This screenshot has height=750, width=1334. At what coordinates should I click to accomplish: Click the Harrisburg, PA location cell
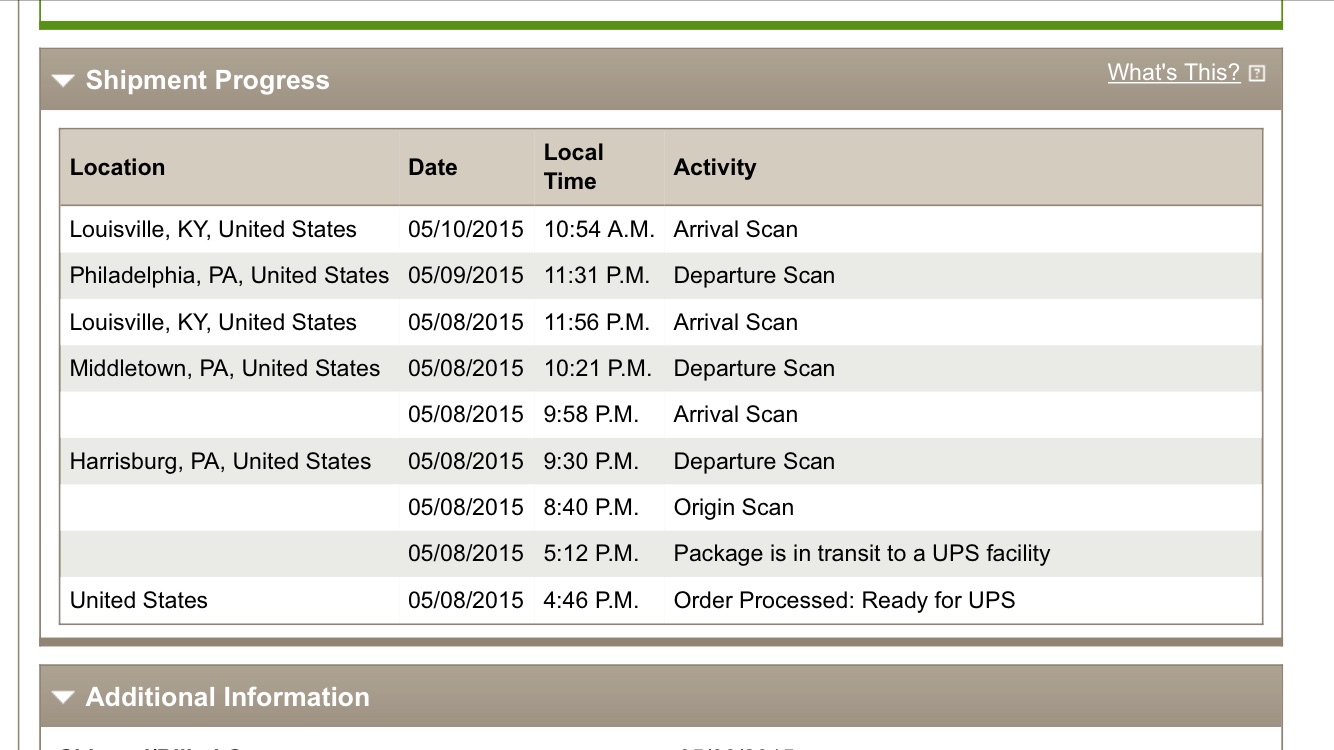pyautogui.click(x=220, y=462)
